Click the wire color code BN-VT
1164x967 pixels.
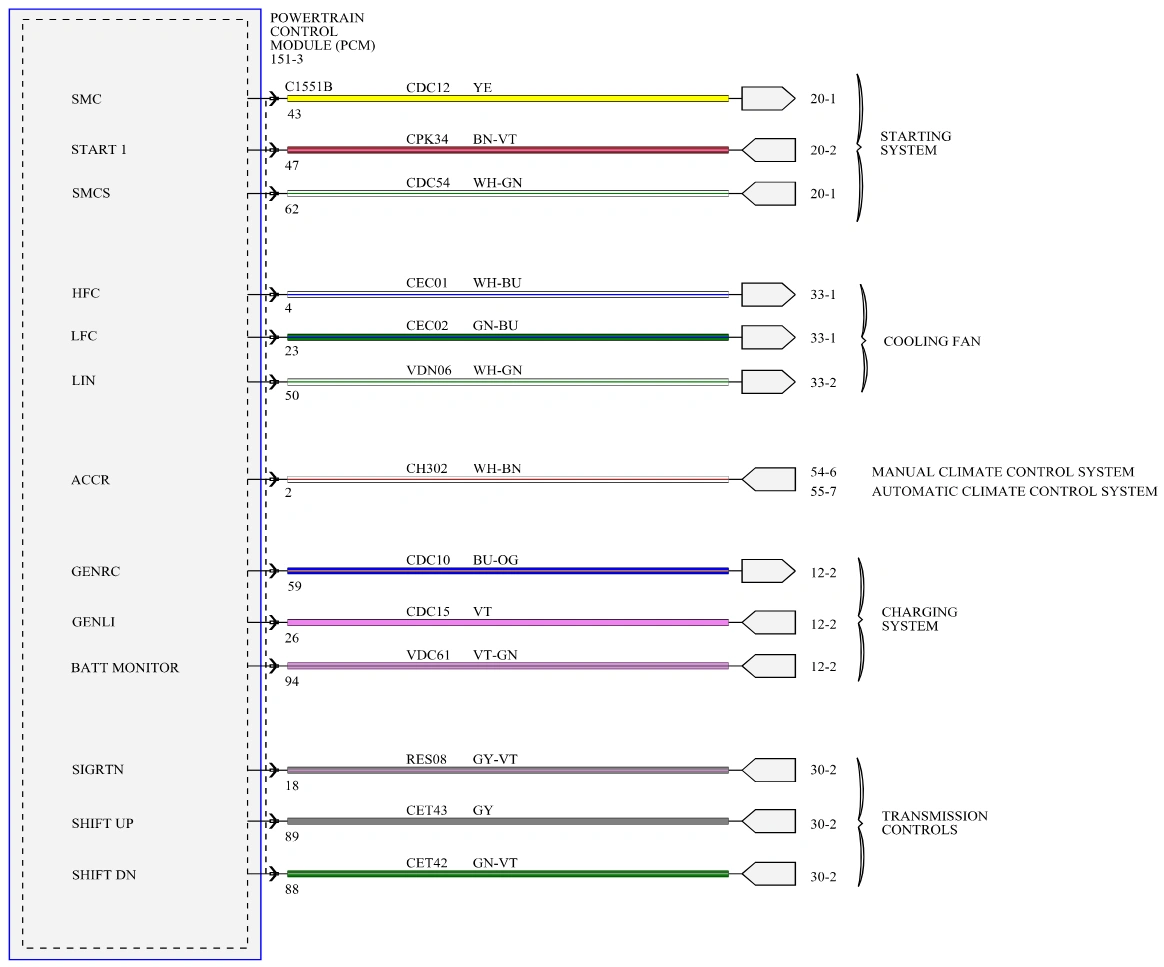(494, 139)
